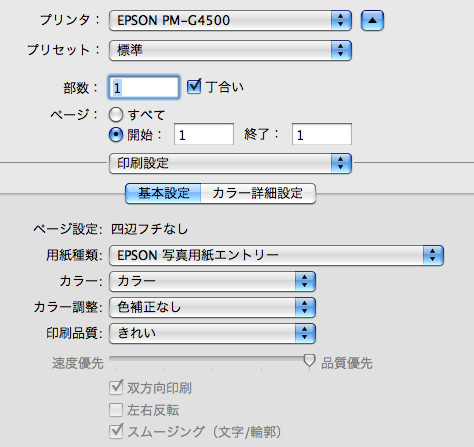Open the 印刷設定 panel dropdown
474x447 pixels.
point(230,163)
